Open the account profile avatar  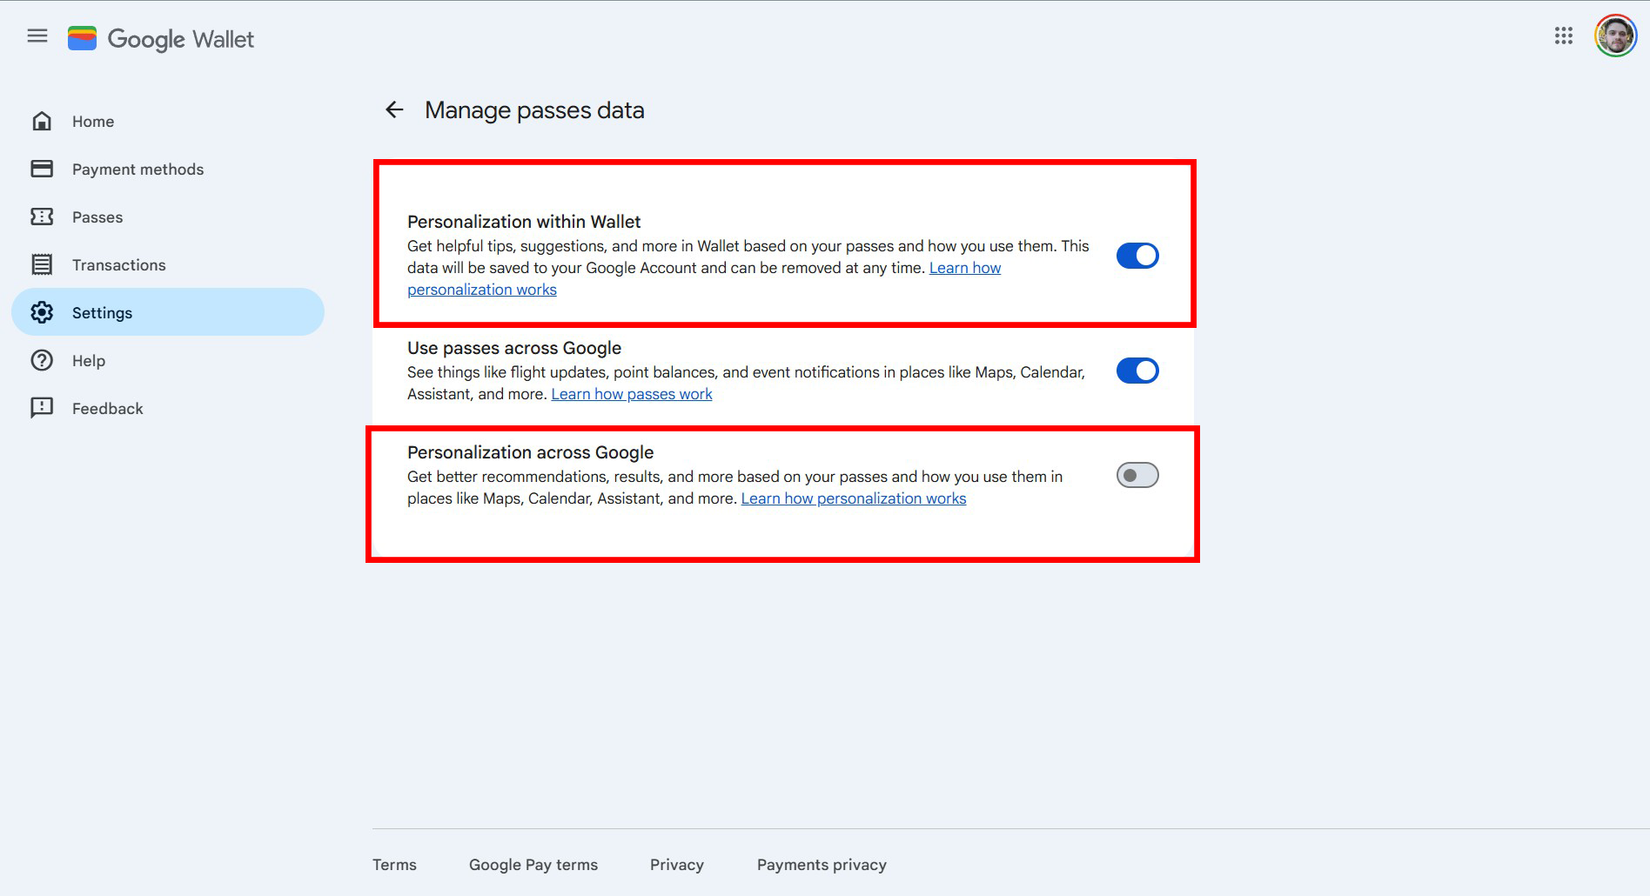(x=1615, y=36)
